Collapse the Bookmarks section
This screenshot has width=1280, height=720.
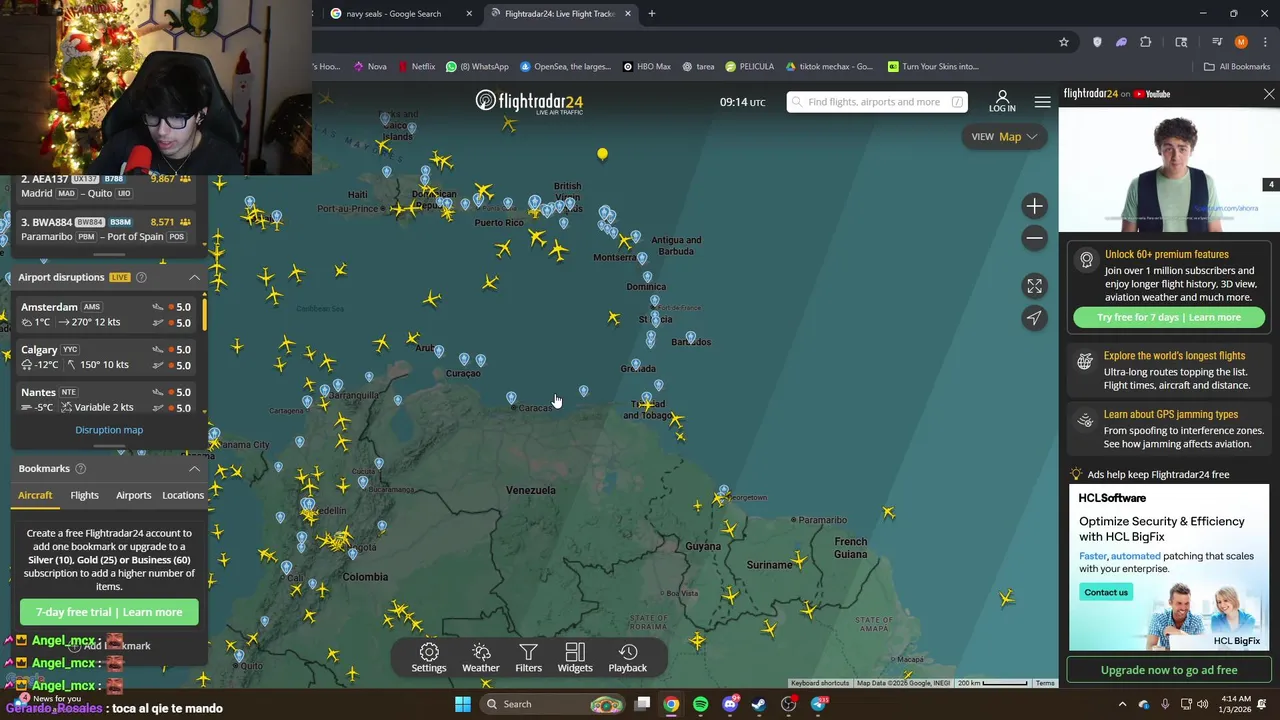click(195, 468)
